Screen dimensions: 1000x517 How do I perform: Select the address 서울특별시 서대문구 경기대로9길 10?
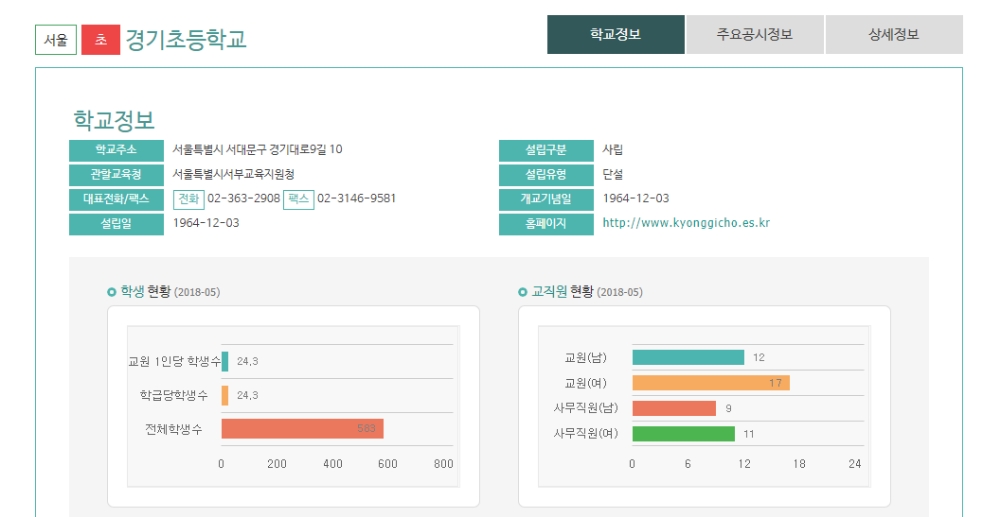click(258, 149)
